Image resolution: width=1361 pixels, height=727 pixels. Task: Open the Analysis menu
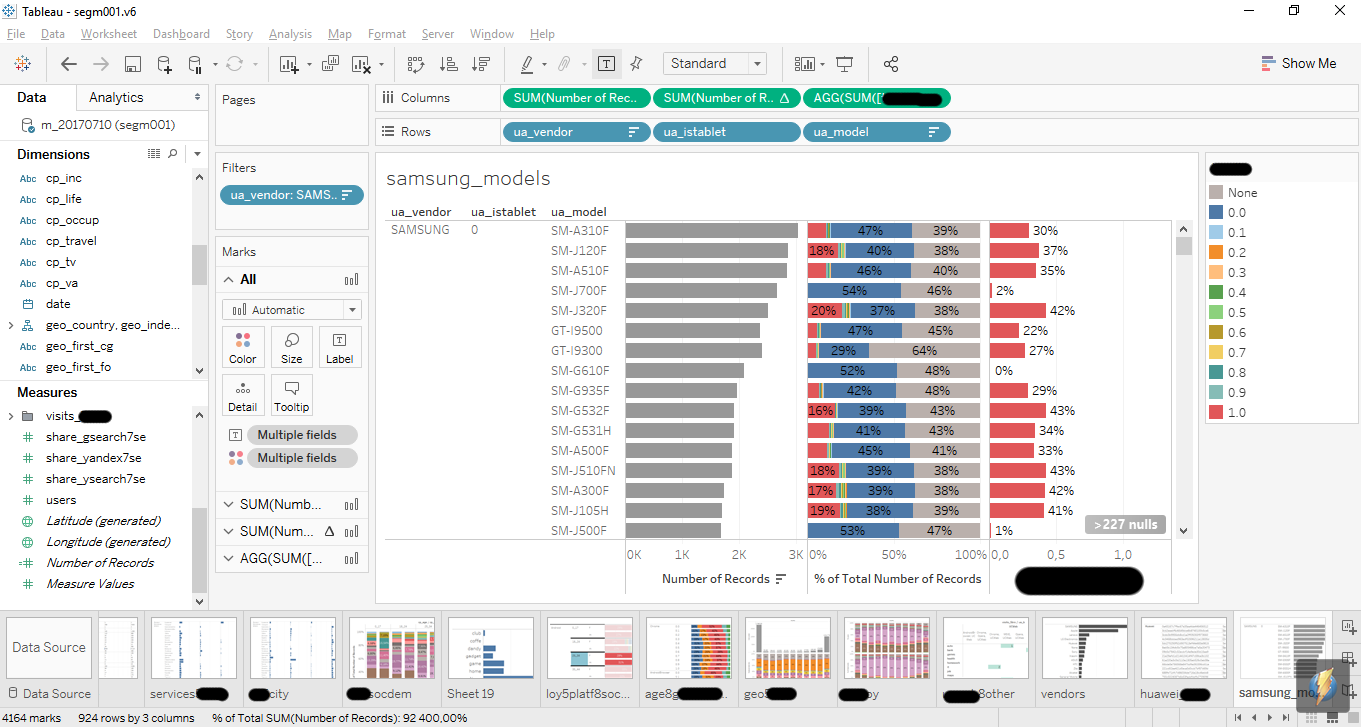pyautogui.click(x=290, y=34)
